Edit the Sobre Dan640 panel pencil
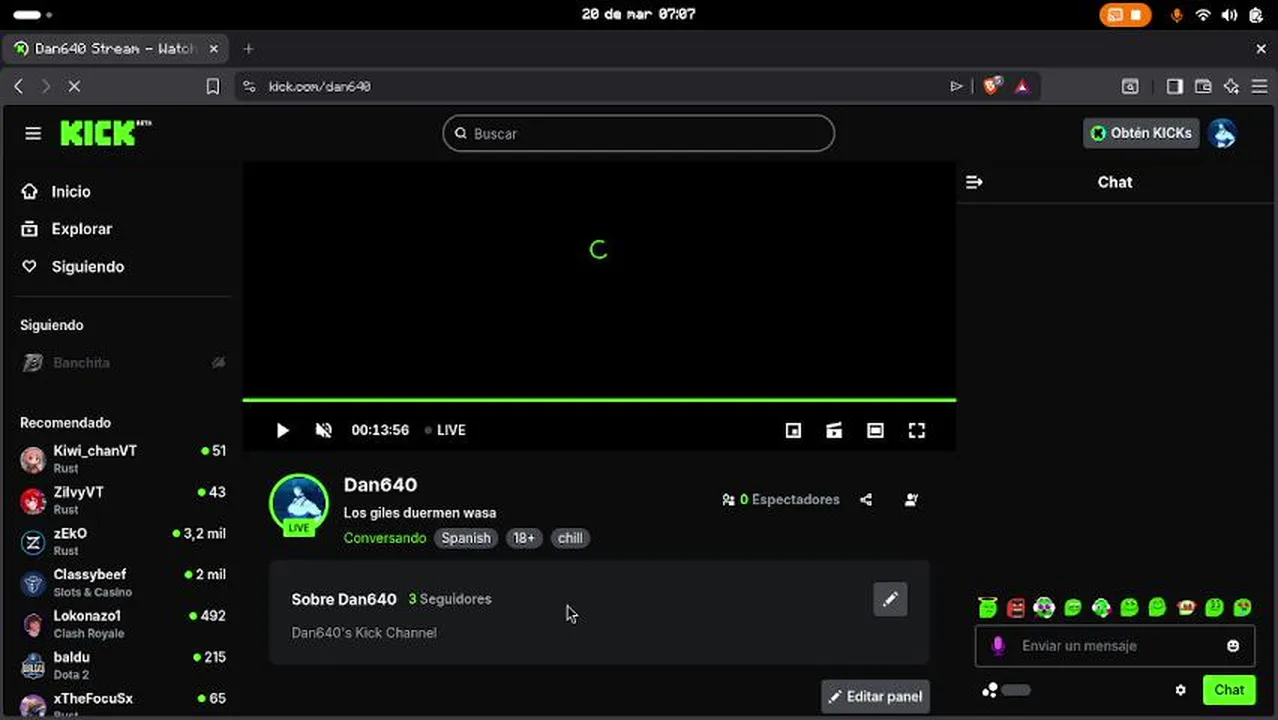This screenshot has height=720, width=1278. [890, 599]
